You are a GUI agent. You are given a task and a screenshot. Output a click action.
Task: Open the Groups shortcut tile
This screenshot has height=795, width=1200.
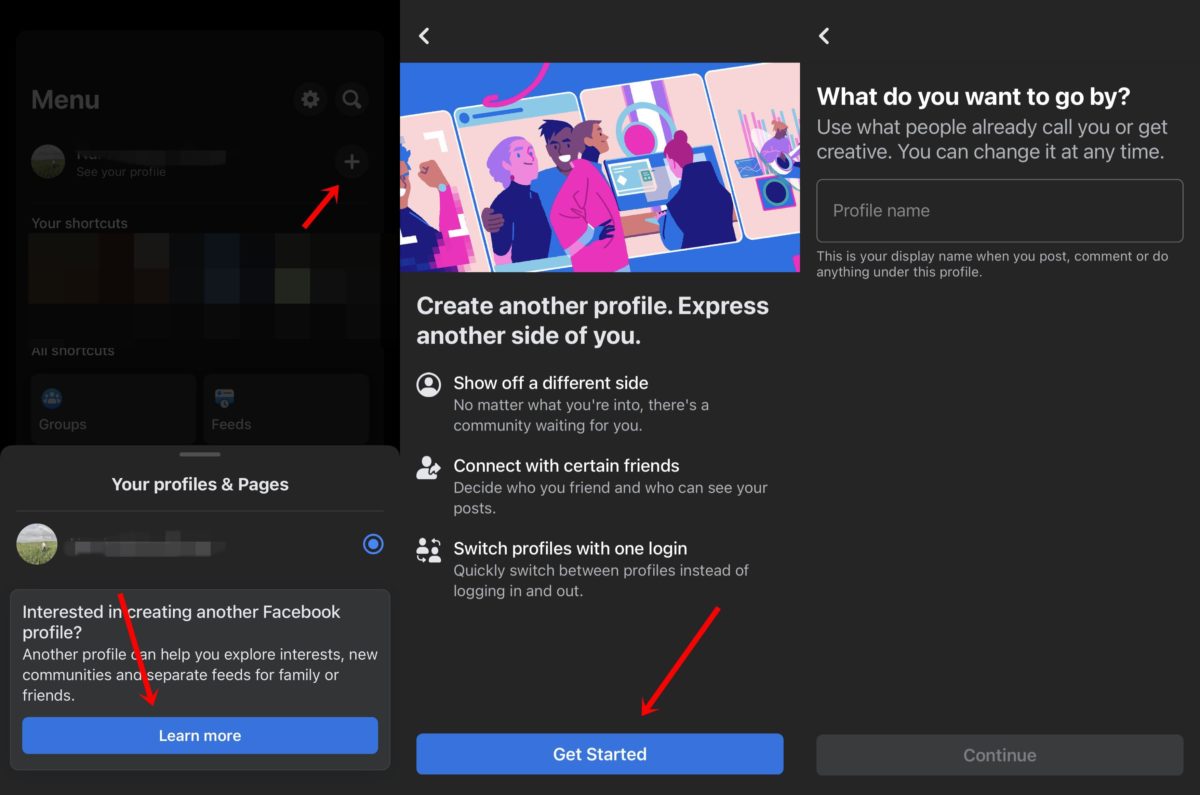(x=113, y=410)
